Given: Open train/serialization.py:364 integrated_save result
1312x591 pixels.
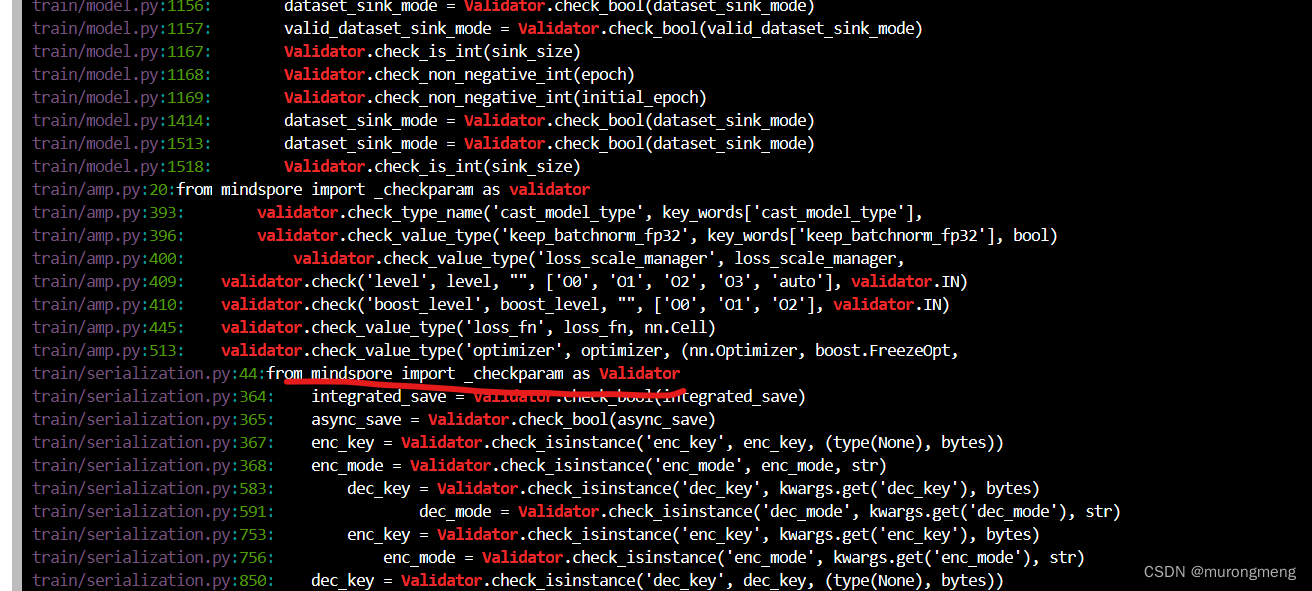Looking at the screenshot, I should [x=145, y=395].
